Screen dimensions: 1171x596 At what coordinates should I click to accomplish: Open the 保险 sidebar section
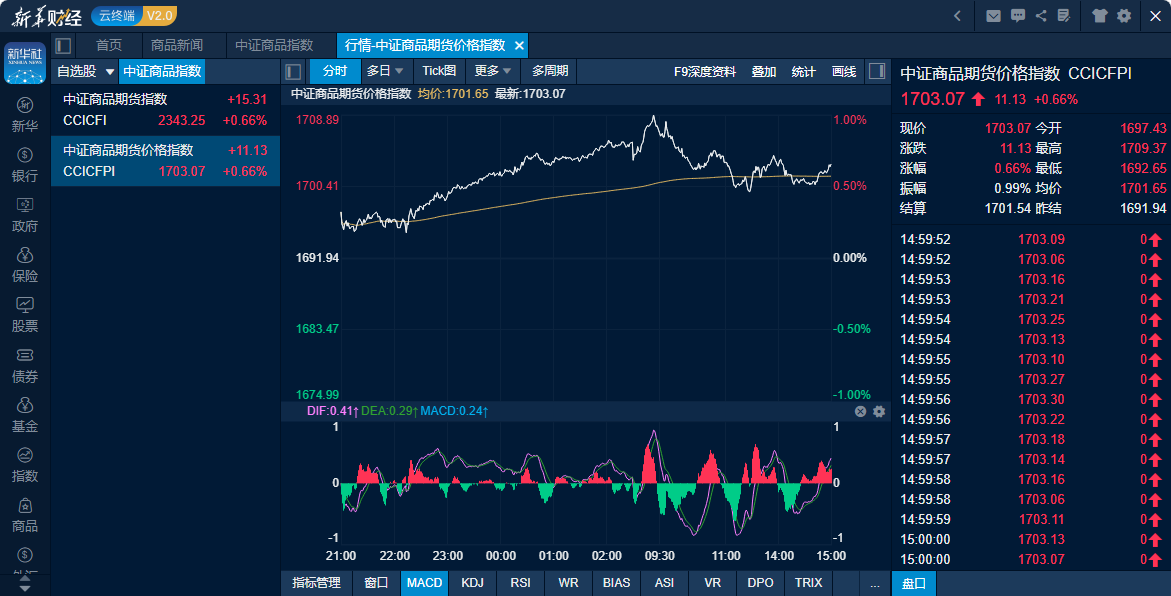click(25, 265)
